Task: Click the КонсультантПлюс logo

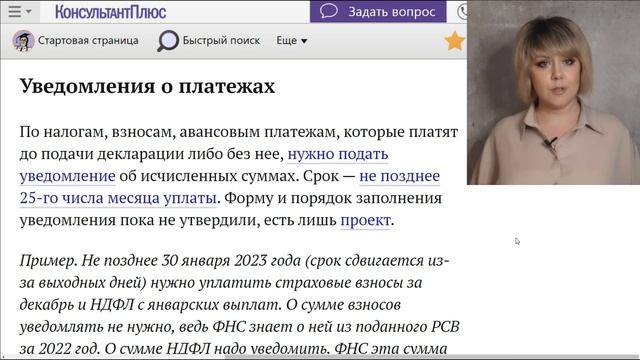Action: tap(111, 12)
